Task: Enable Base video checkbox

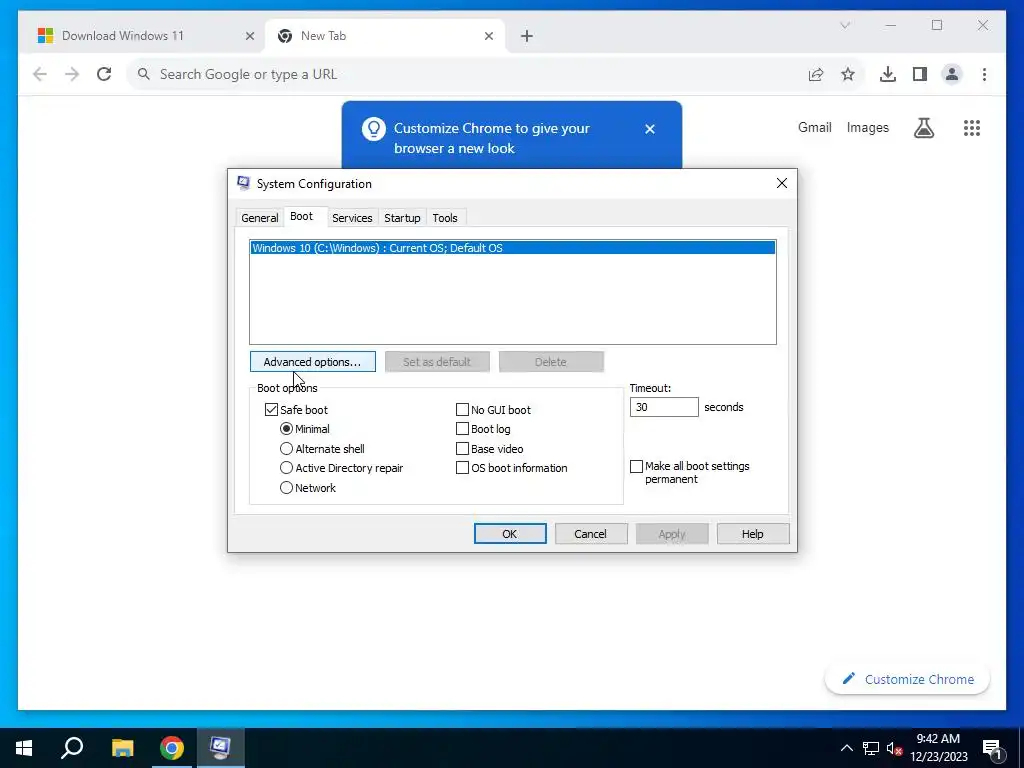Action: (x=462, y=449)
